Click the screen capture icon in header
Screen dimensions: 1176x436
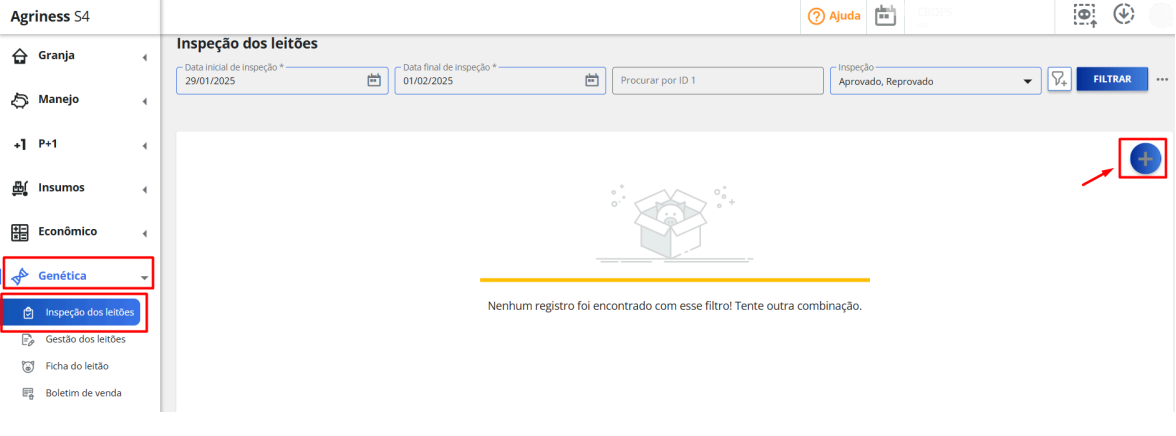1084,16
